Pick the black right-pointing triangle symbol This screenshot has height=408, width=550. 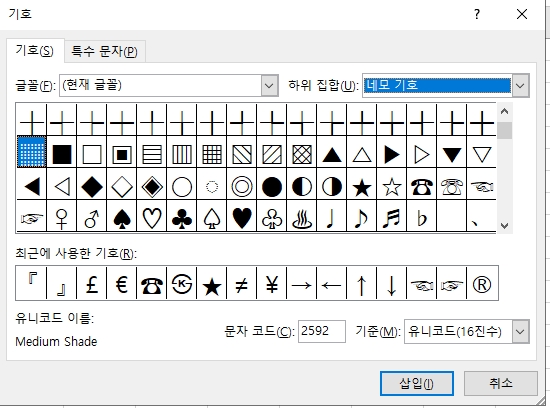pyautogui.click(x=392, y=154)
